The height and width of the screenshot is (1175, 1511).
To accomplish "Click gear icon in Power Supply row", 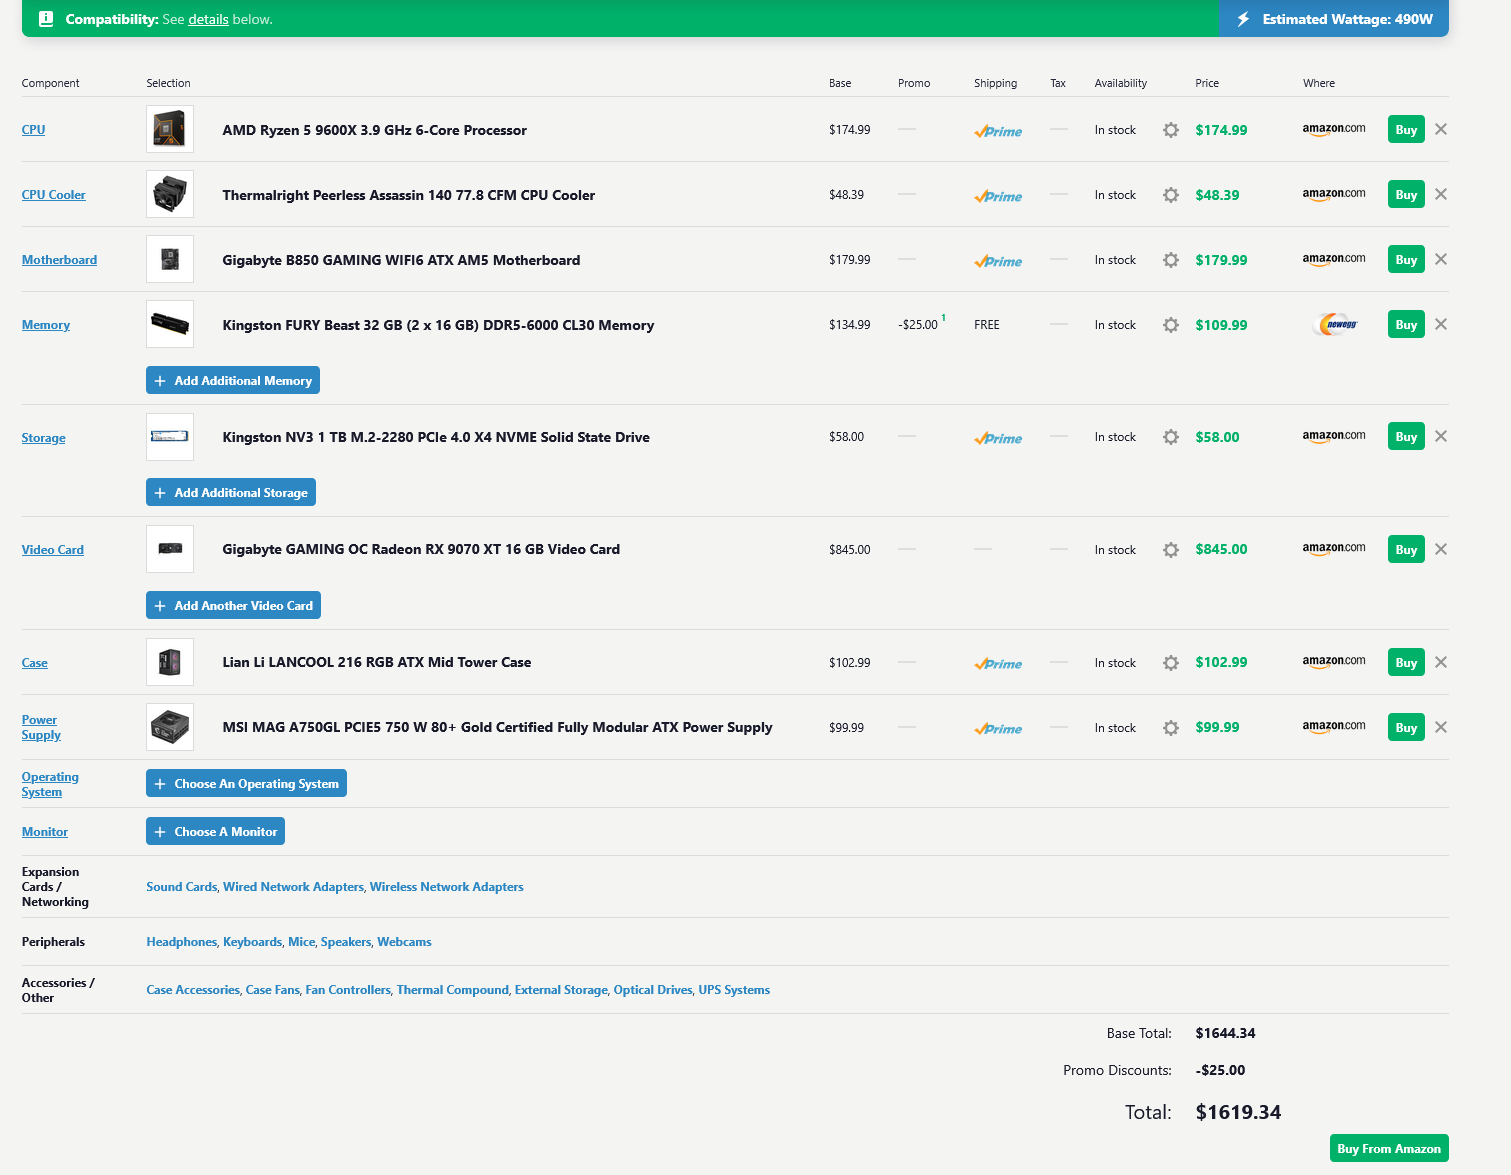I will [x=1171, y=728].
